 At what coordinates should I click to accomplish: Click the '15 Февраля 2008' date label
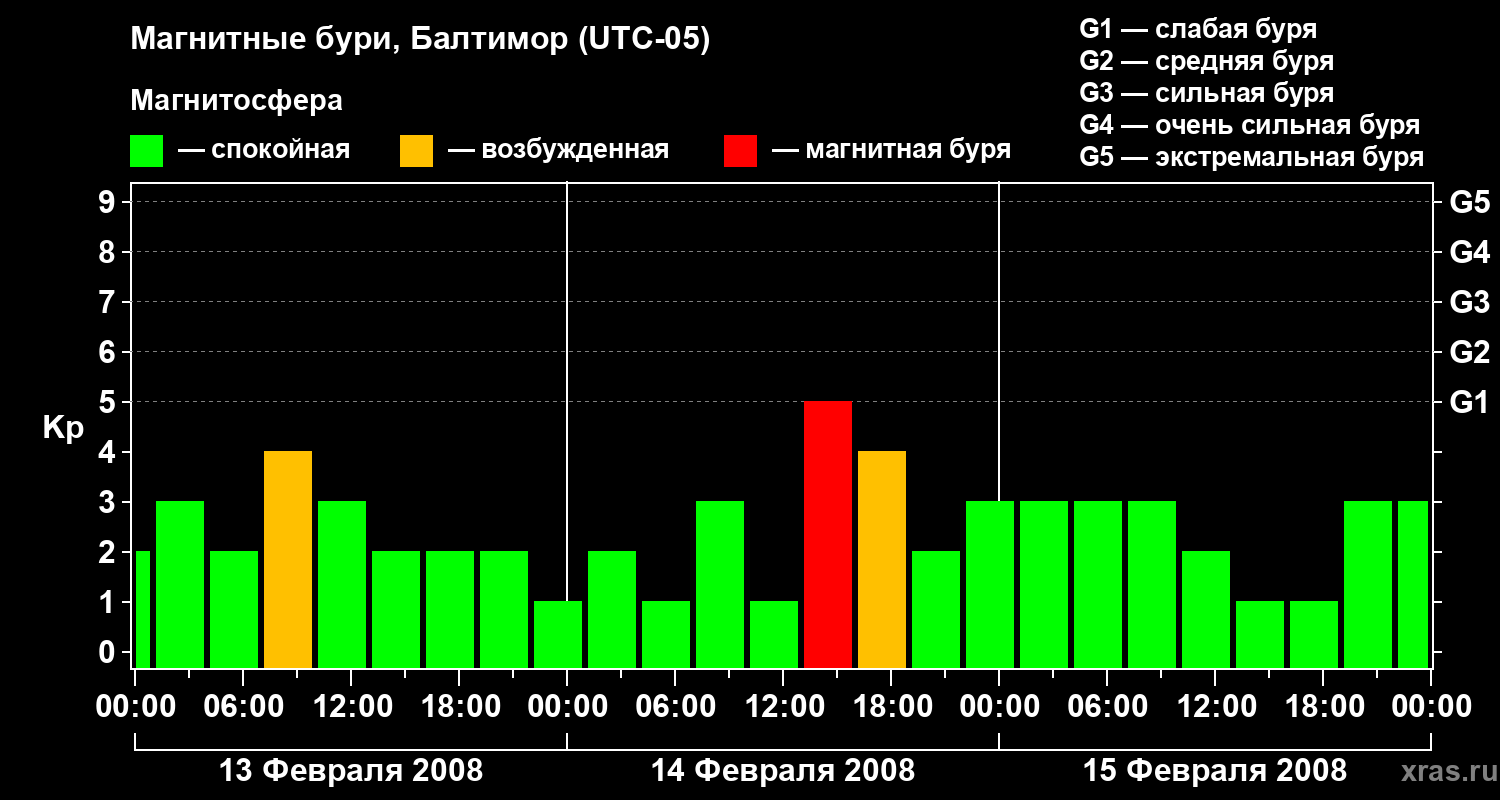point(1215,771)
